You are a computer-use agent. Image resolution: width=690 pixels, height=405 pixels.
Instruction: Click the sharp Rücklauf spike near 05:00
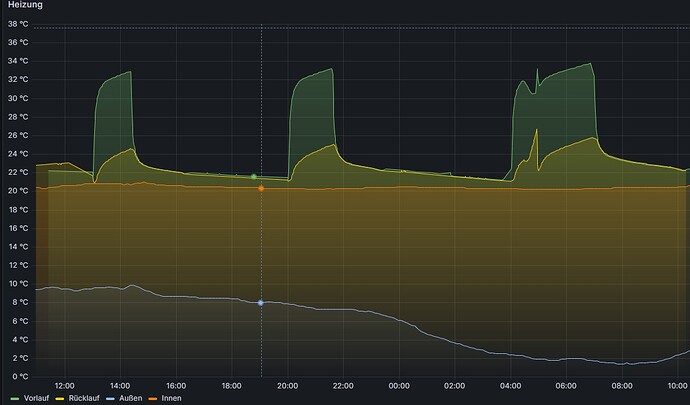pyautogui.click(x=537, y=130)
